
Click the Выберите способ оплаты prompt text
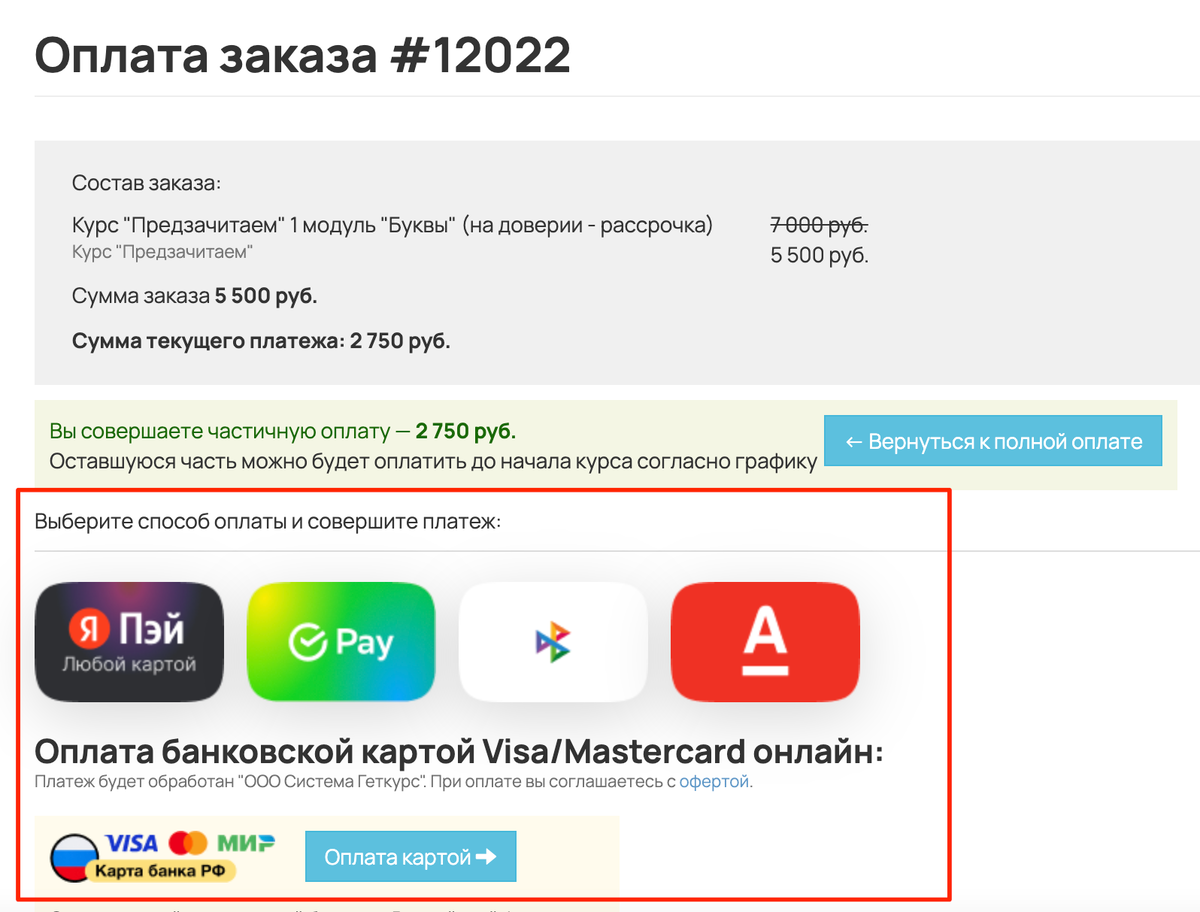tap(267, 521)
